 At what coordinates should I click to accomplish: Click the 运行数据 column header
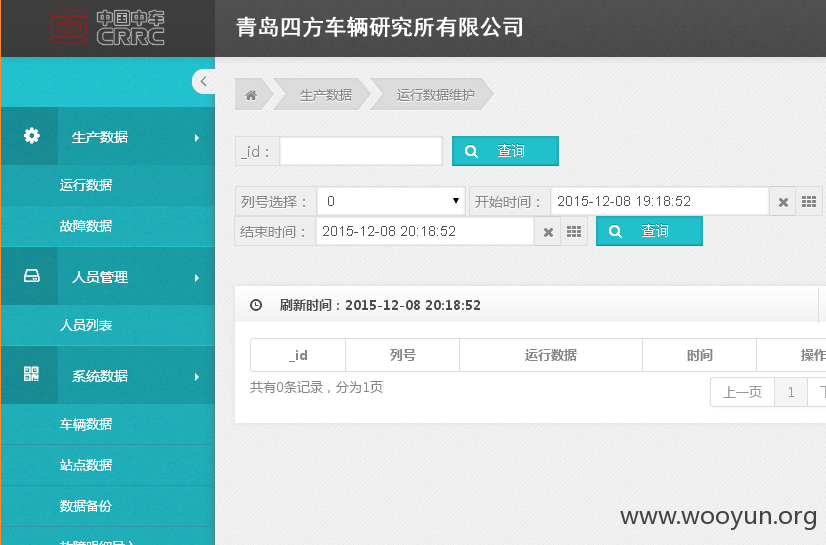550,355
